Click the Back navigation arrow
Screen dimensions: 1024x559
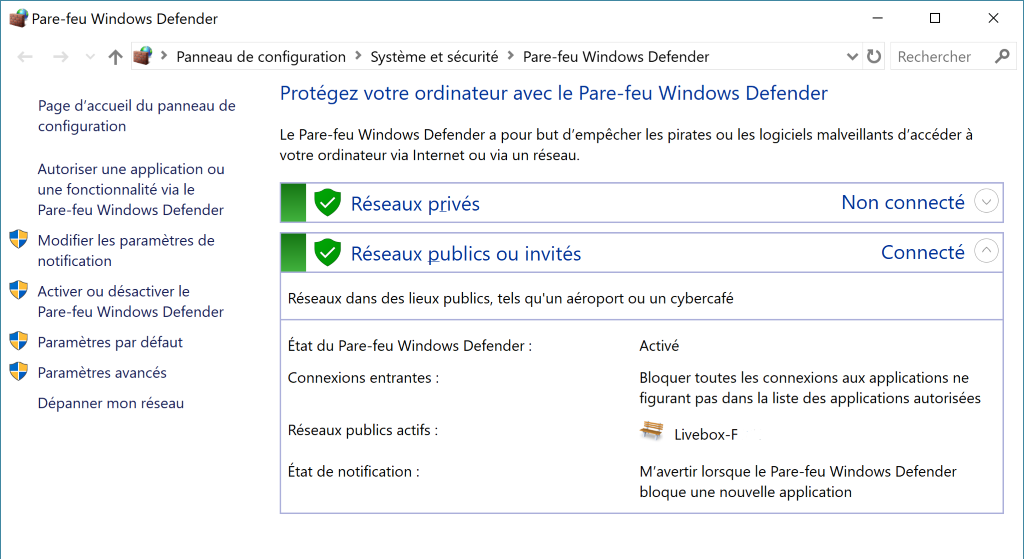click(x=25, y=57)
